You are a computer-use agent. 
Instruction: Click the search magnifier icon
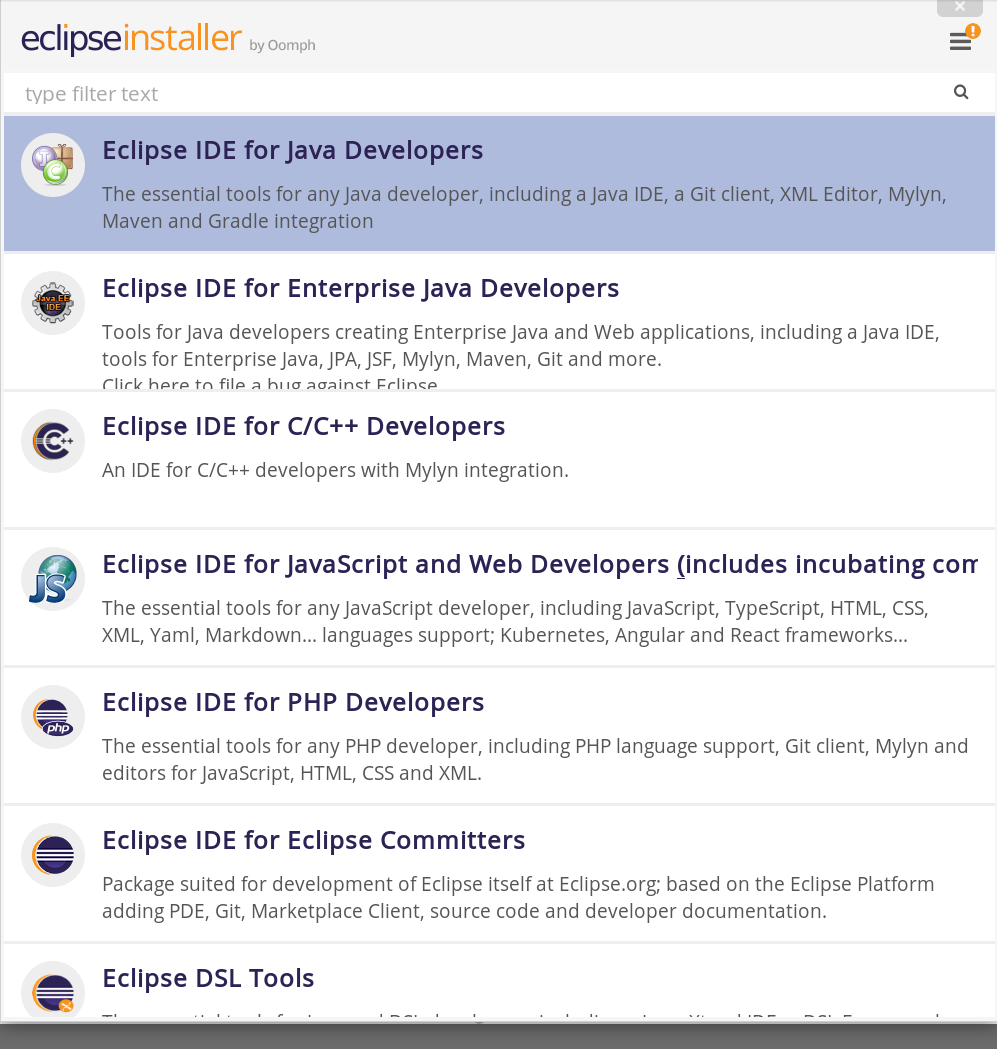point(961,92)
